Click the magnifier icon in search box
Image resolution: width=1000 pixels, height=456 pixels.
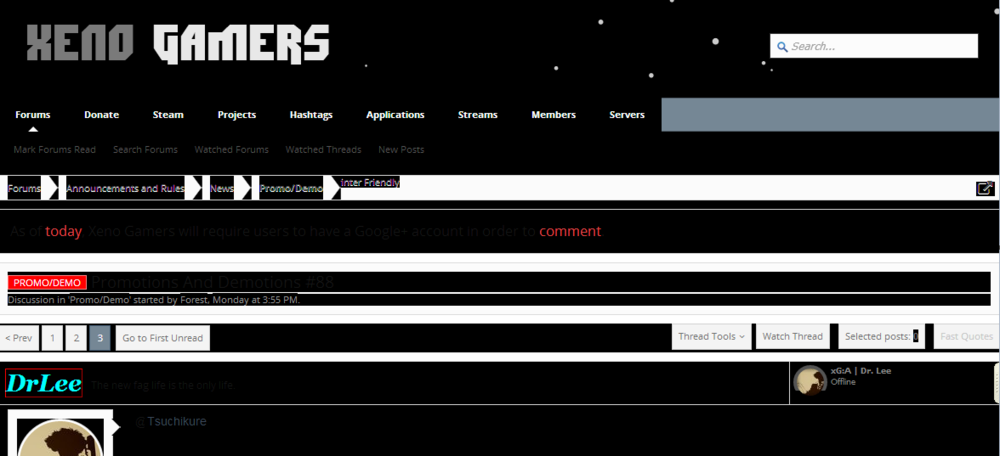tap(783, 47)
